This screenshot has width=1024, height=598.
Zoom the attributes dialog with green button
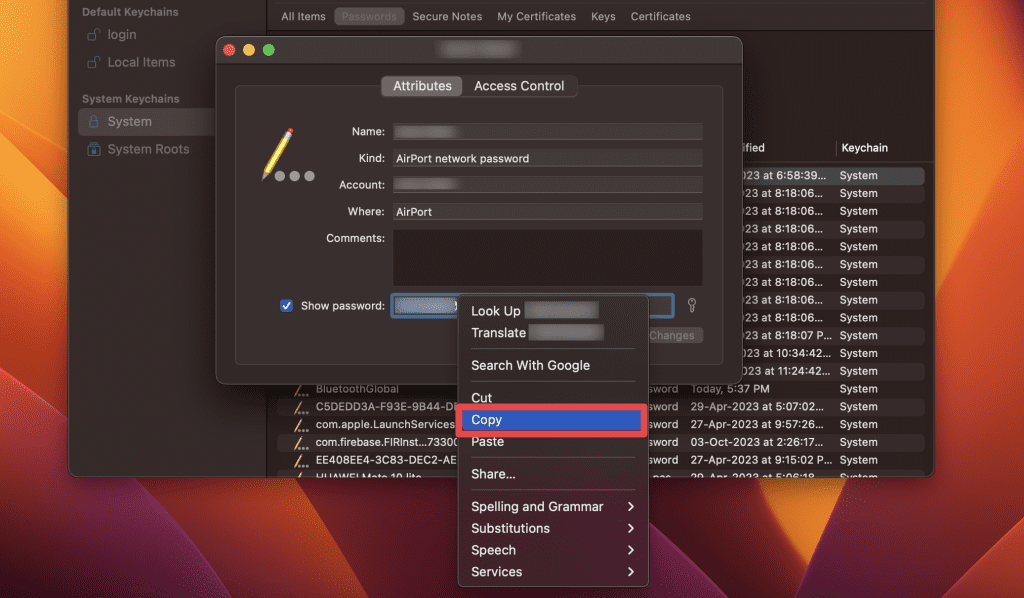268,50
